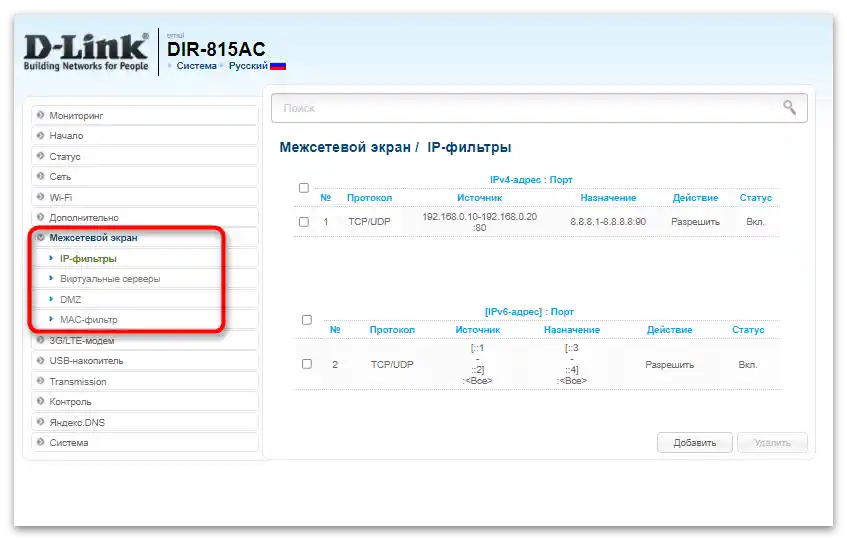The width and height of the screenshot is (847, 540).
Task: Go to the Начало menu item
Action: [145, 136]
